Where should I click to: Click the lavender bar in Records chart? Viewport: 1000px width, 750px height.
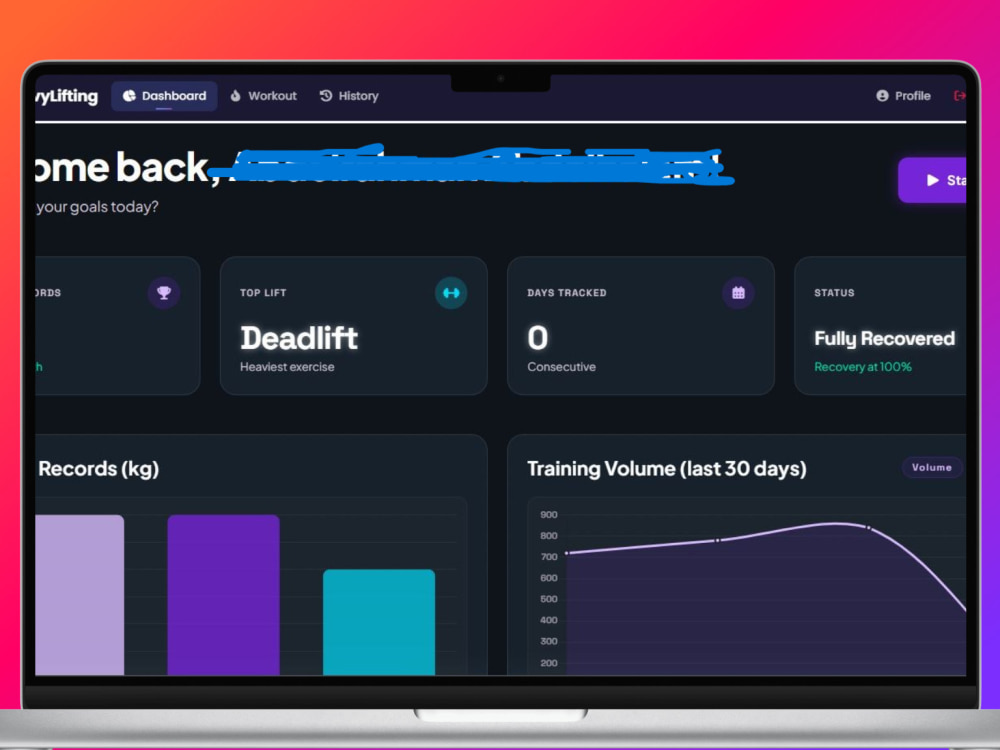tap(80, 594)
